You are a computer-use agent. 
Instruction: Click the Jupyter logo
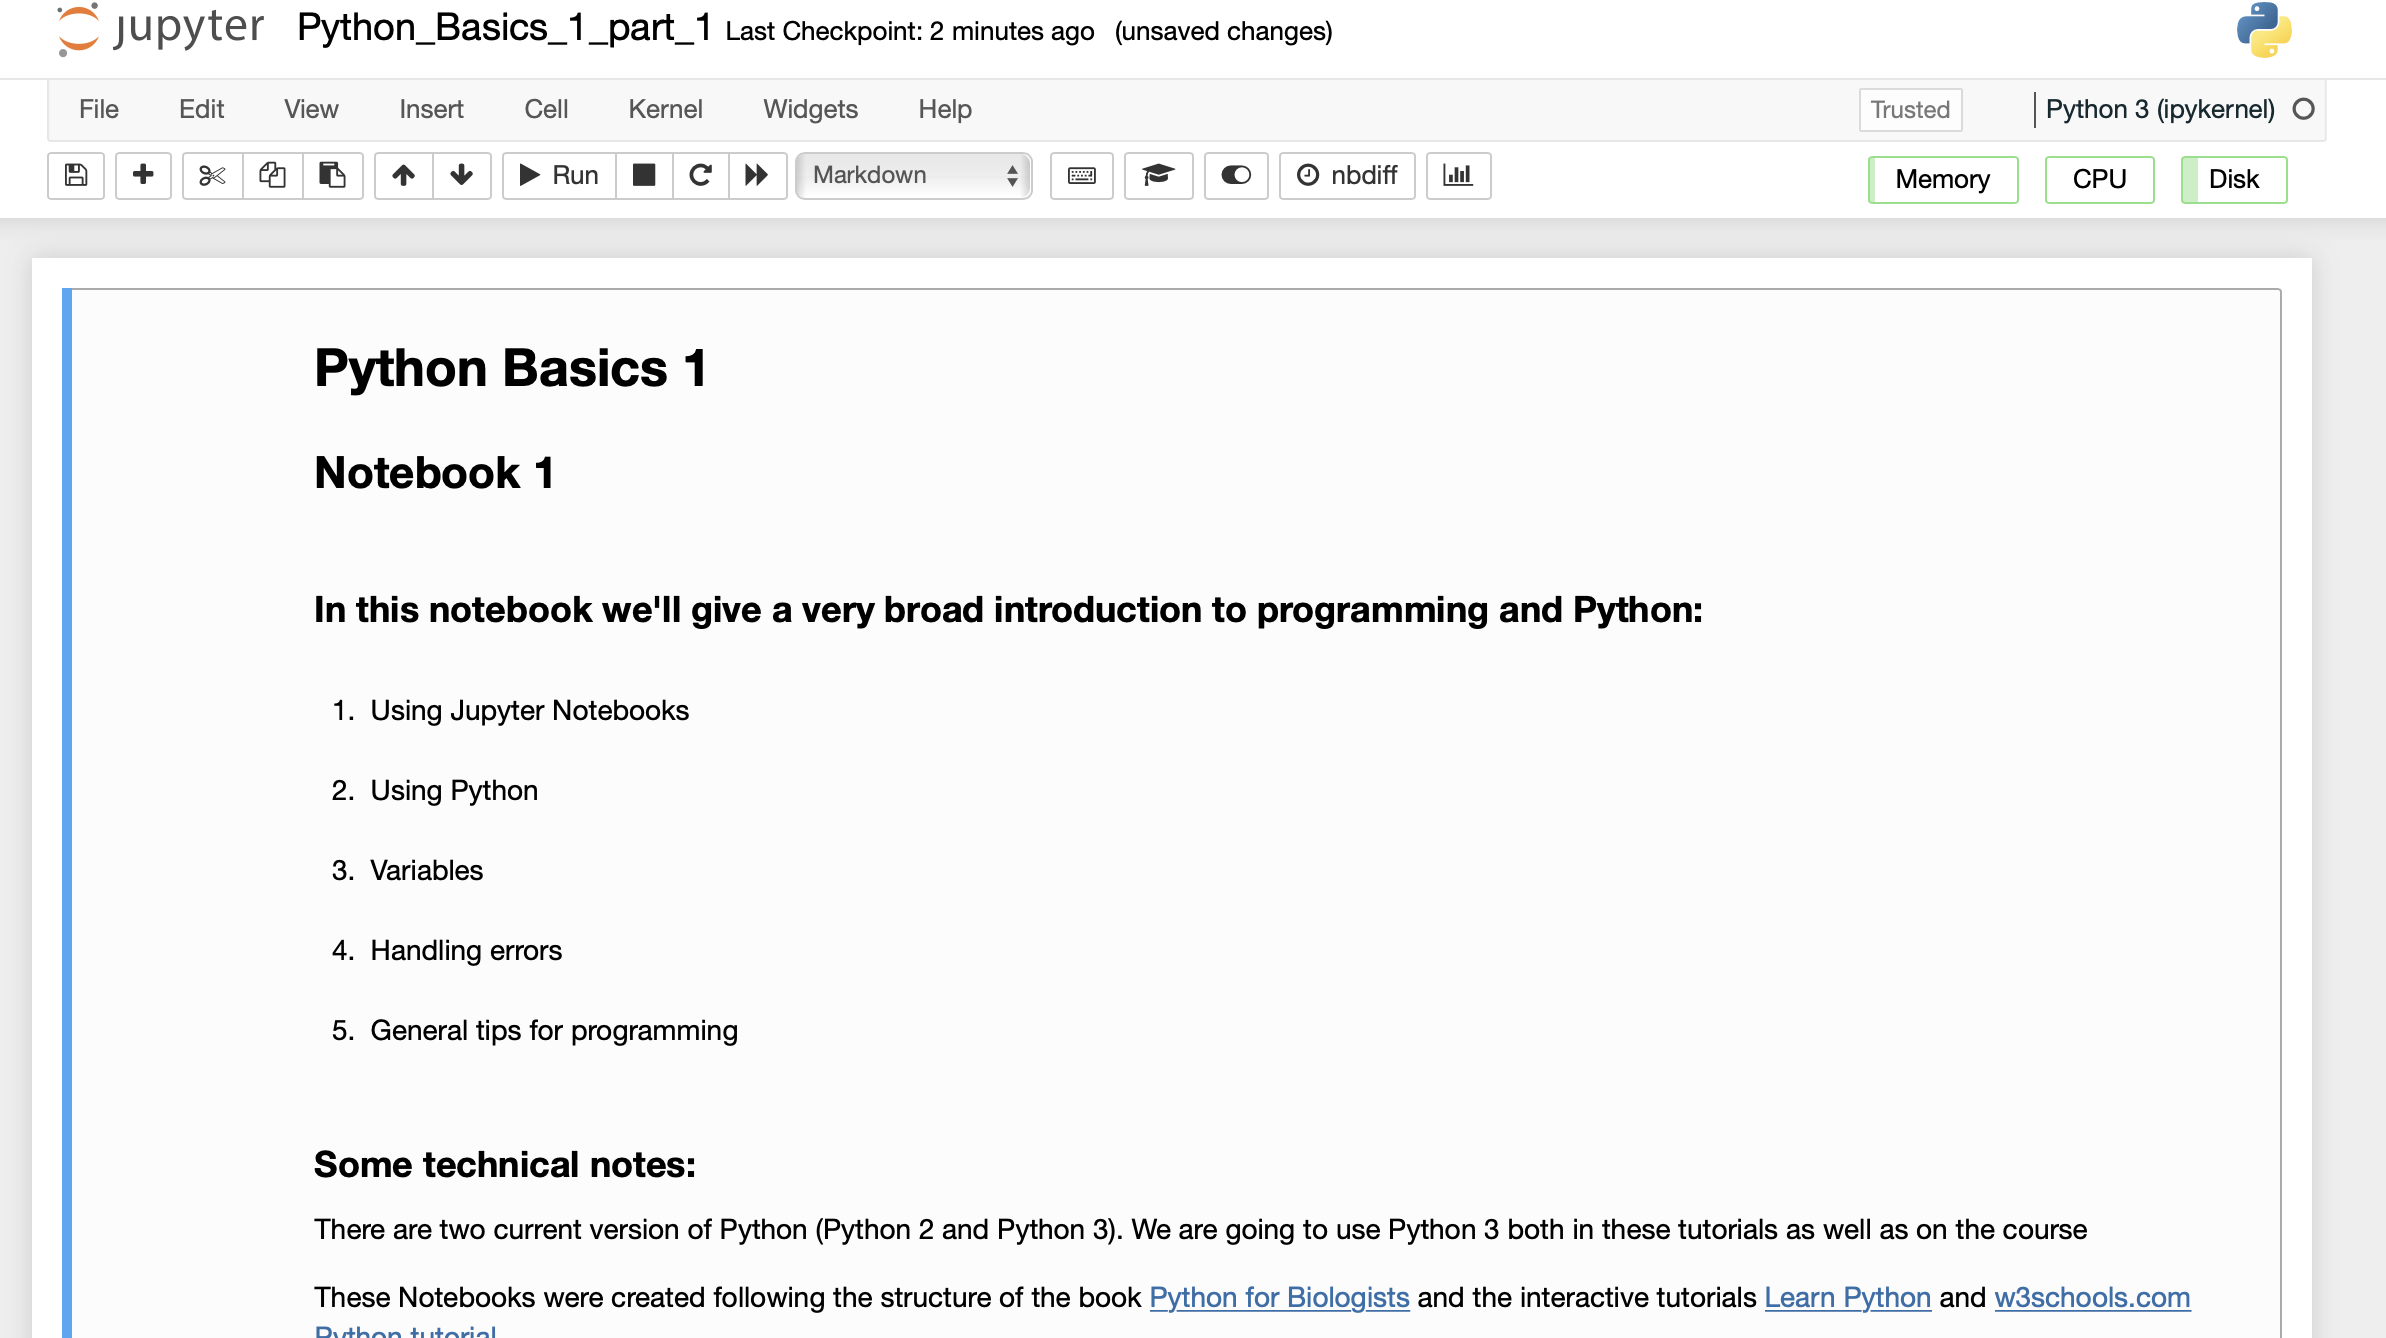point(160,29)
